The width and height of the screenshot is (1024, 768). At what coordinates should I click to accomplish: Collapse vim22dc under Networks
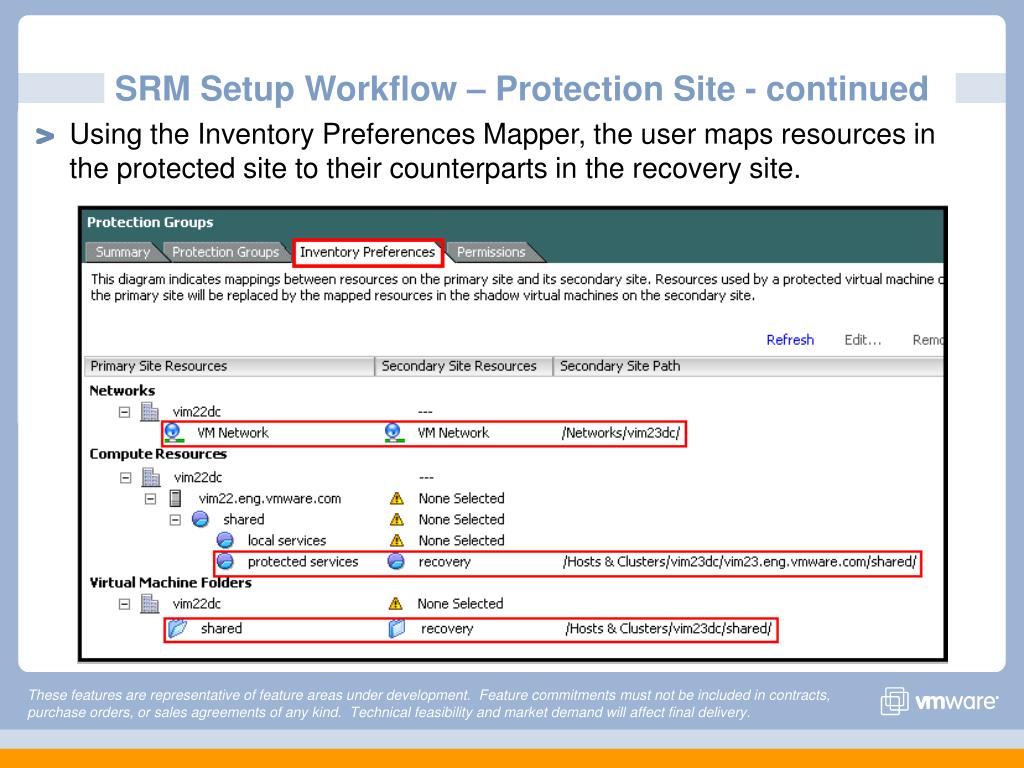[x=124, y=412]
